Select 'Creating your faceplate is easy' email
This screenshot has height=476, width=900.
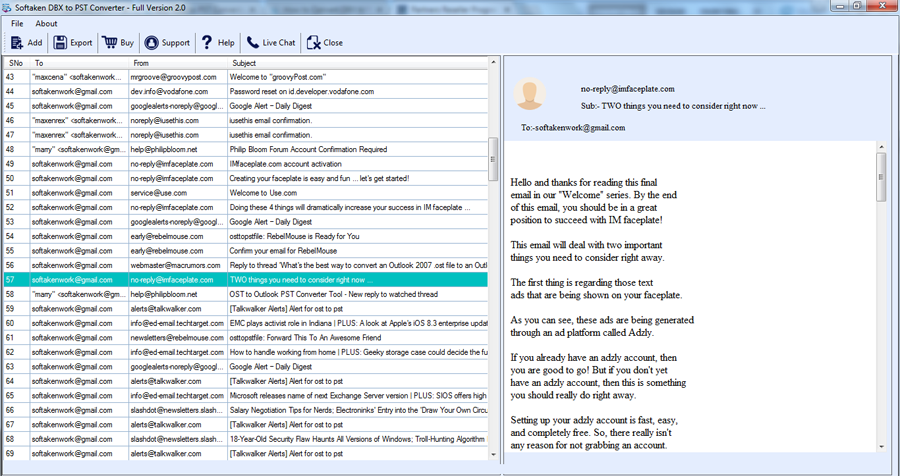point(246,178)
